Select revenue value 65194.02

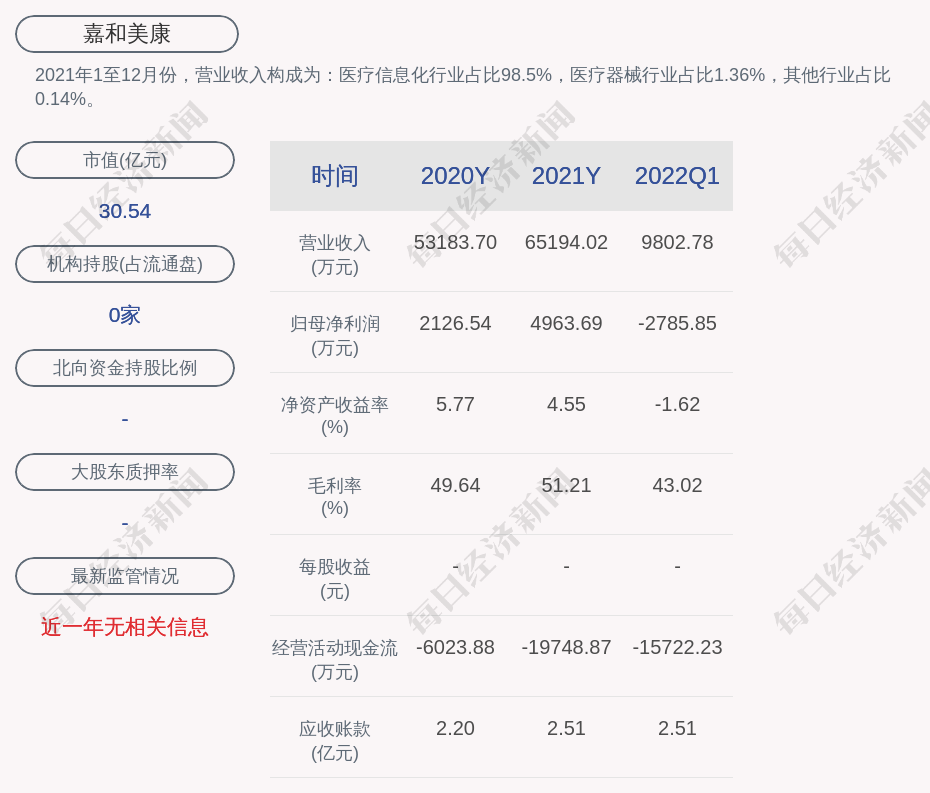click(x=566, y=243)
